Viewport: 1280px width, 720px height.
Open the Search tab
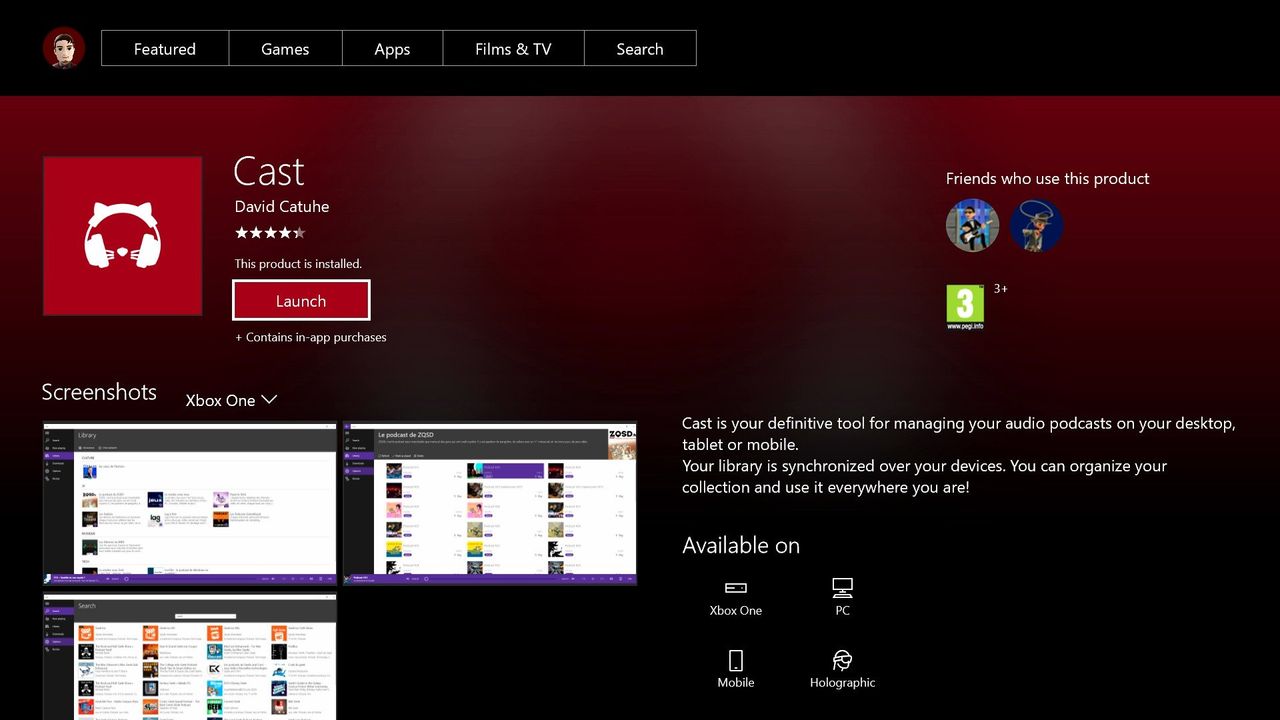(x=640, y=49)
